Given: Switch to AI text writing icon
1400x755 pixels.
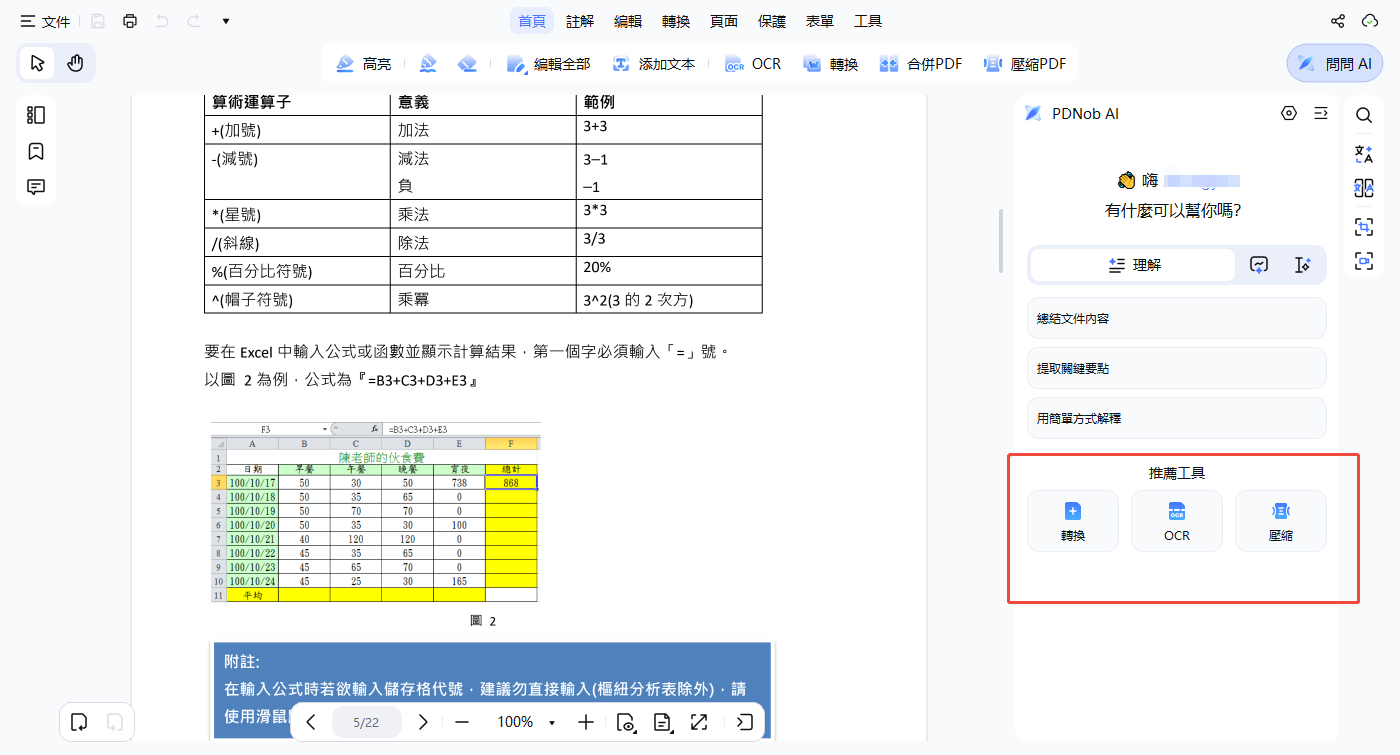Looking at the screenshot, I should (1302, 265).
